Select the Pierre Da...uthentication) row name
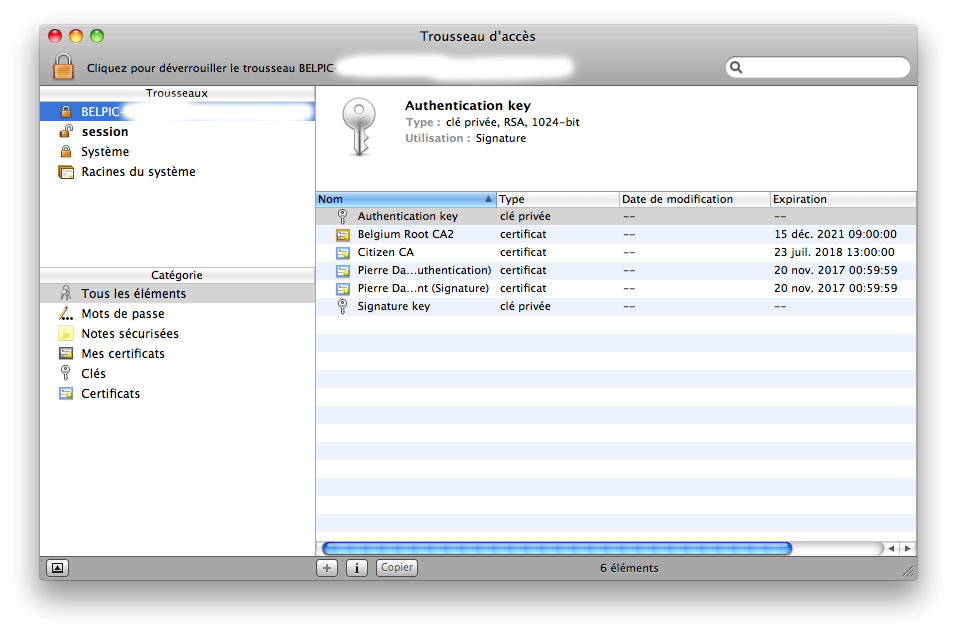The image size is (957, 635). pos(424,270)
